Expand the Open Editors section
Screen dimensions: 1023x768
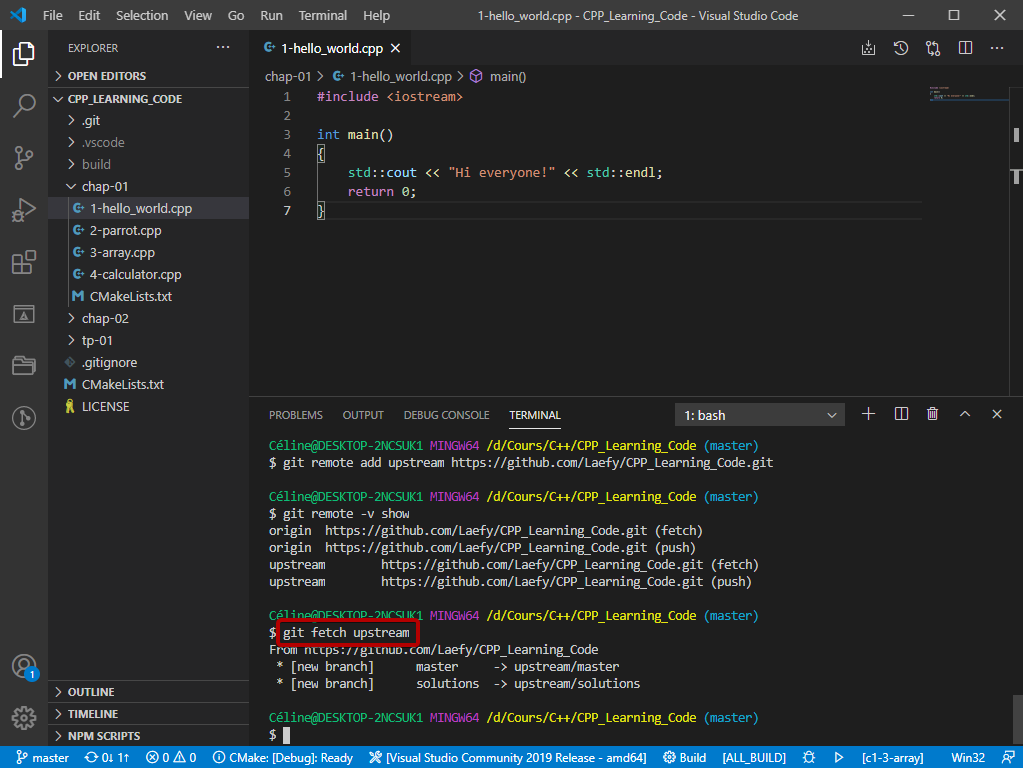pos(149,76)
